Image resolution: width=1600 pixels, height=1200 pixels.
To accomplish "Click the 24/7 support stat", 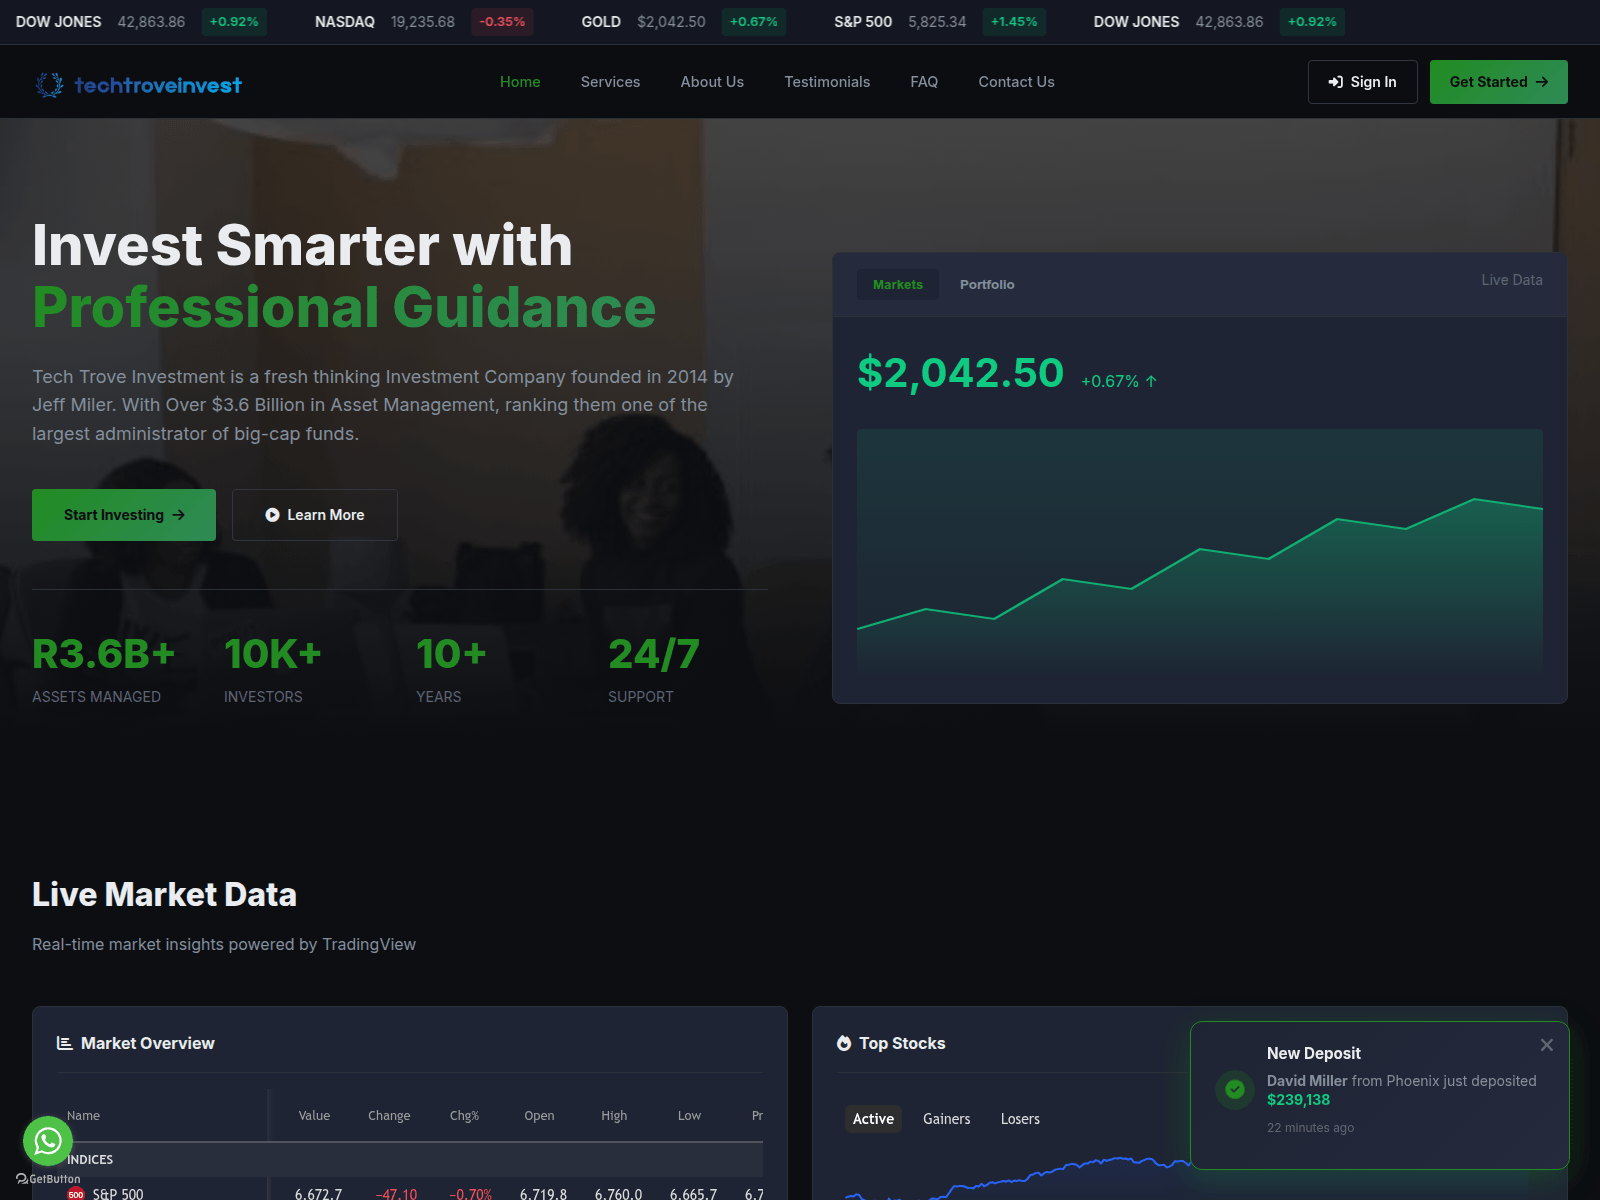I will click(x=654, y=669).
